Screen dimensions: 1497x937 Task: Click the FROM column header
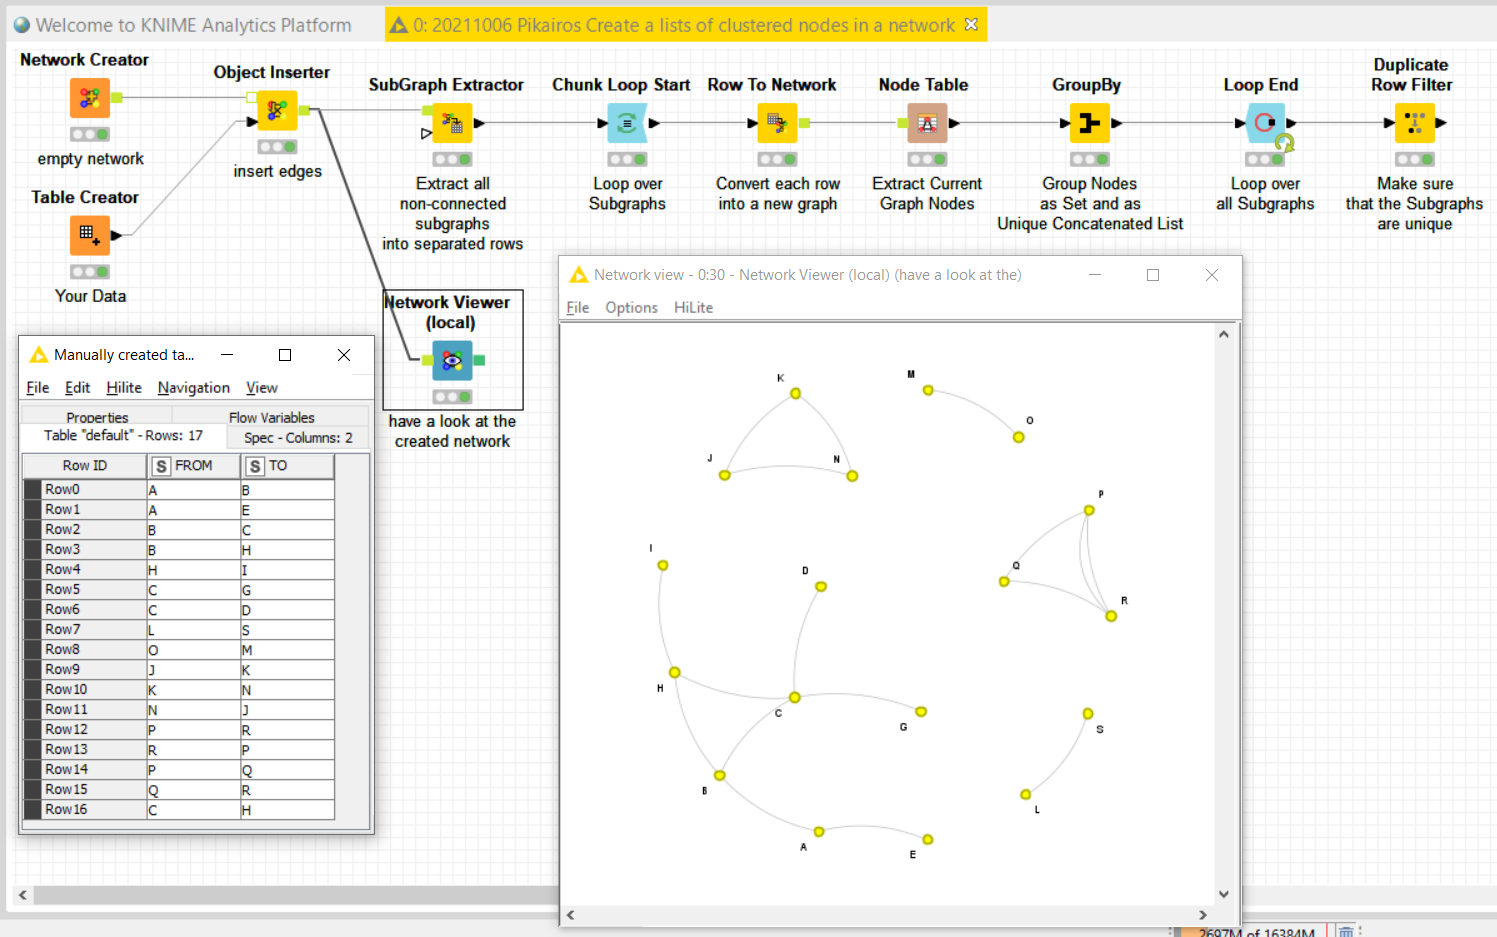194,466
